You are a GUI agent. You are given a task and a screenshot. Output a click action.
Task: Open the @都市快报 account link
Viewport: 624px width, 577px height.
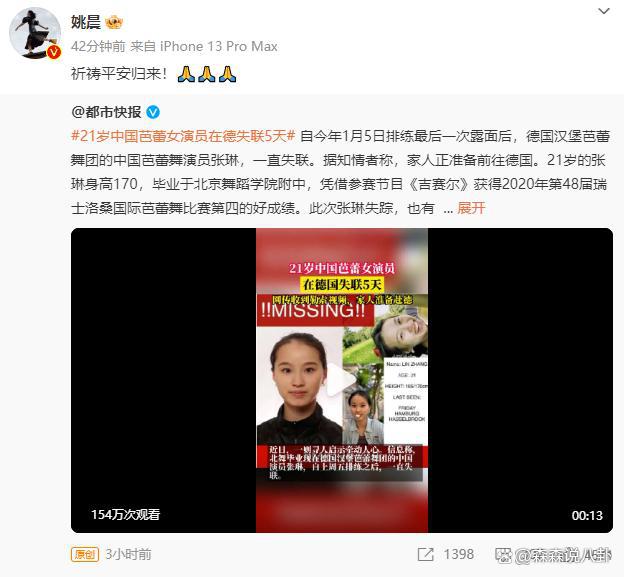[106, 112]
